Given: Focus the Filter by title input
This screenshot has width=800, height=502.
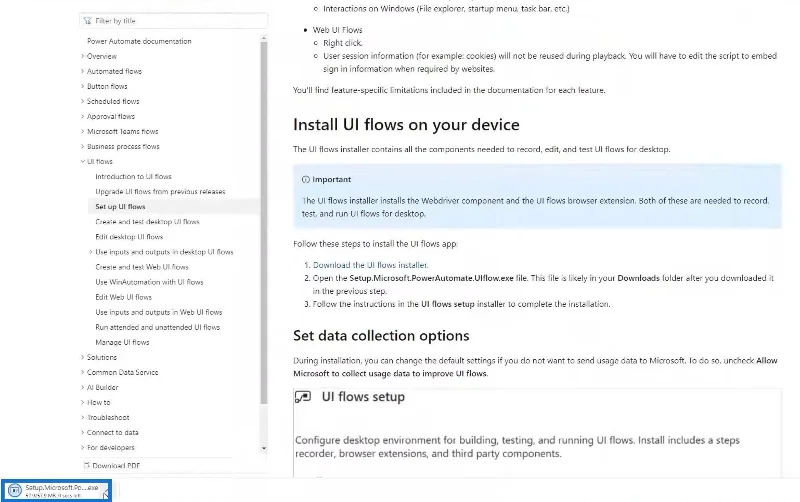Looking at the screenshot, I should 173,21.
